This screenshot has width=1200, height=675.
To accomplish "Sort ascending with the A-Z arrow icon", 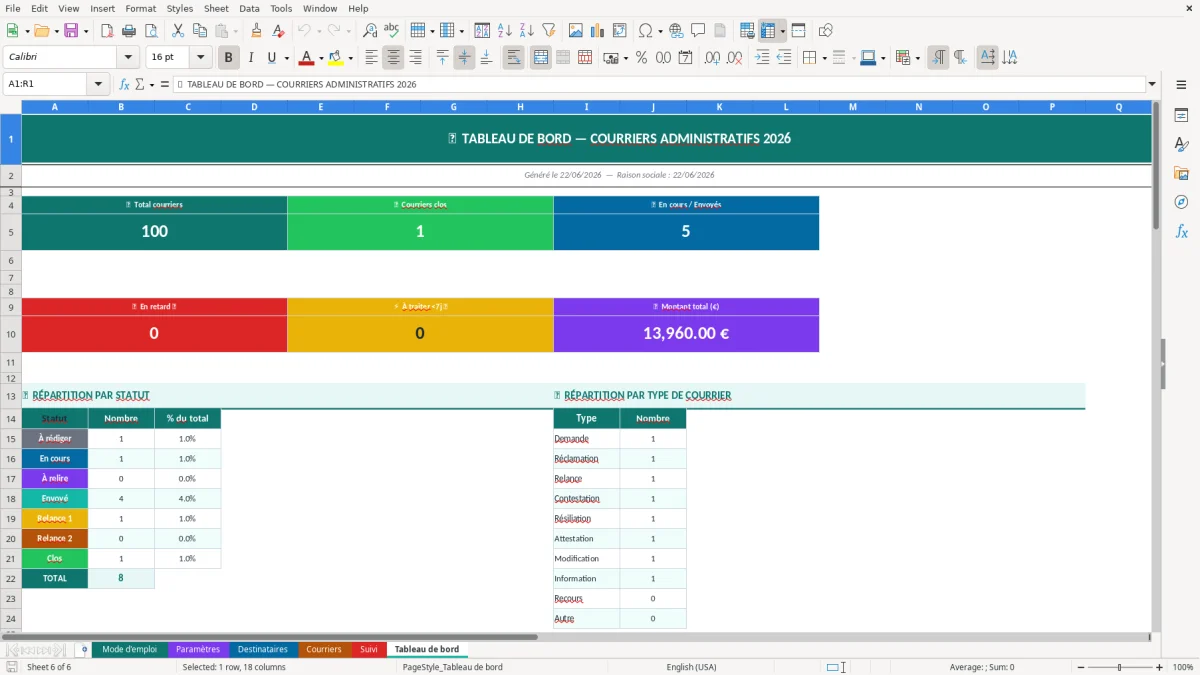I will pos(505,31).
